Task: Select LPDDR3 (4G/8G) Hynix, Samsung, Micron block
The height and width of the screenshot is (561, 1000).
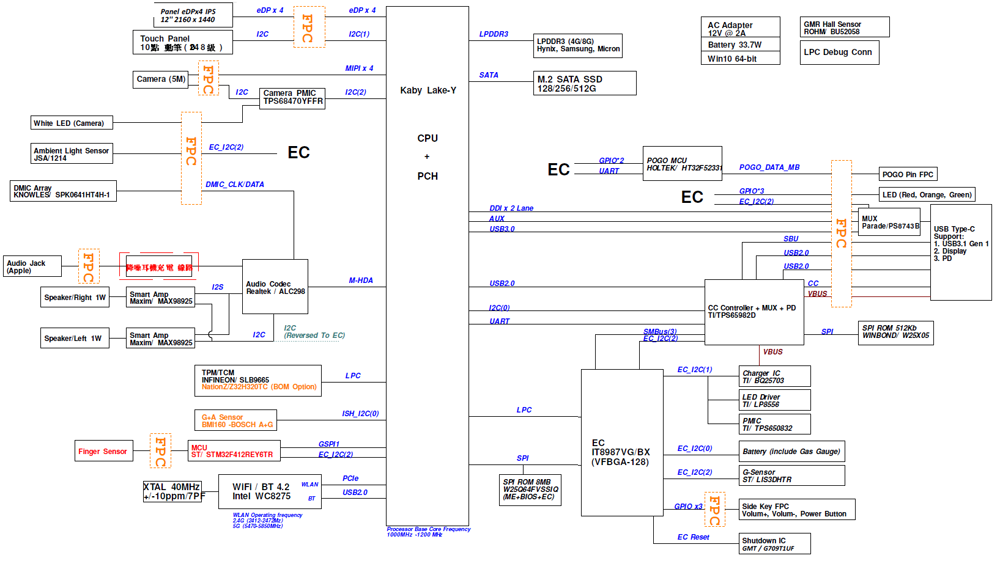Action: pos(578,45)
